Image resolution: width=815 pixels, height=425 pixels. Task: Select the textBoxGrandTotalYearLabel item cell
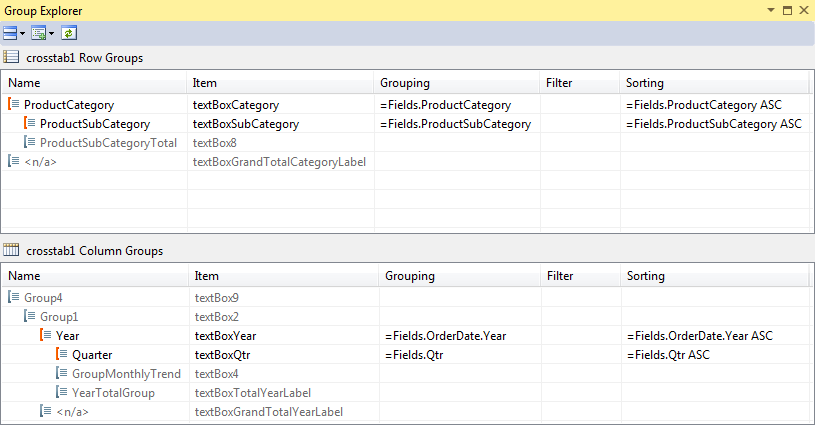(284, 411)
